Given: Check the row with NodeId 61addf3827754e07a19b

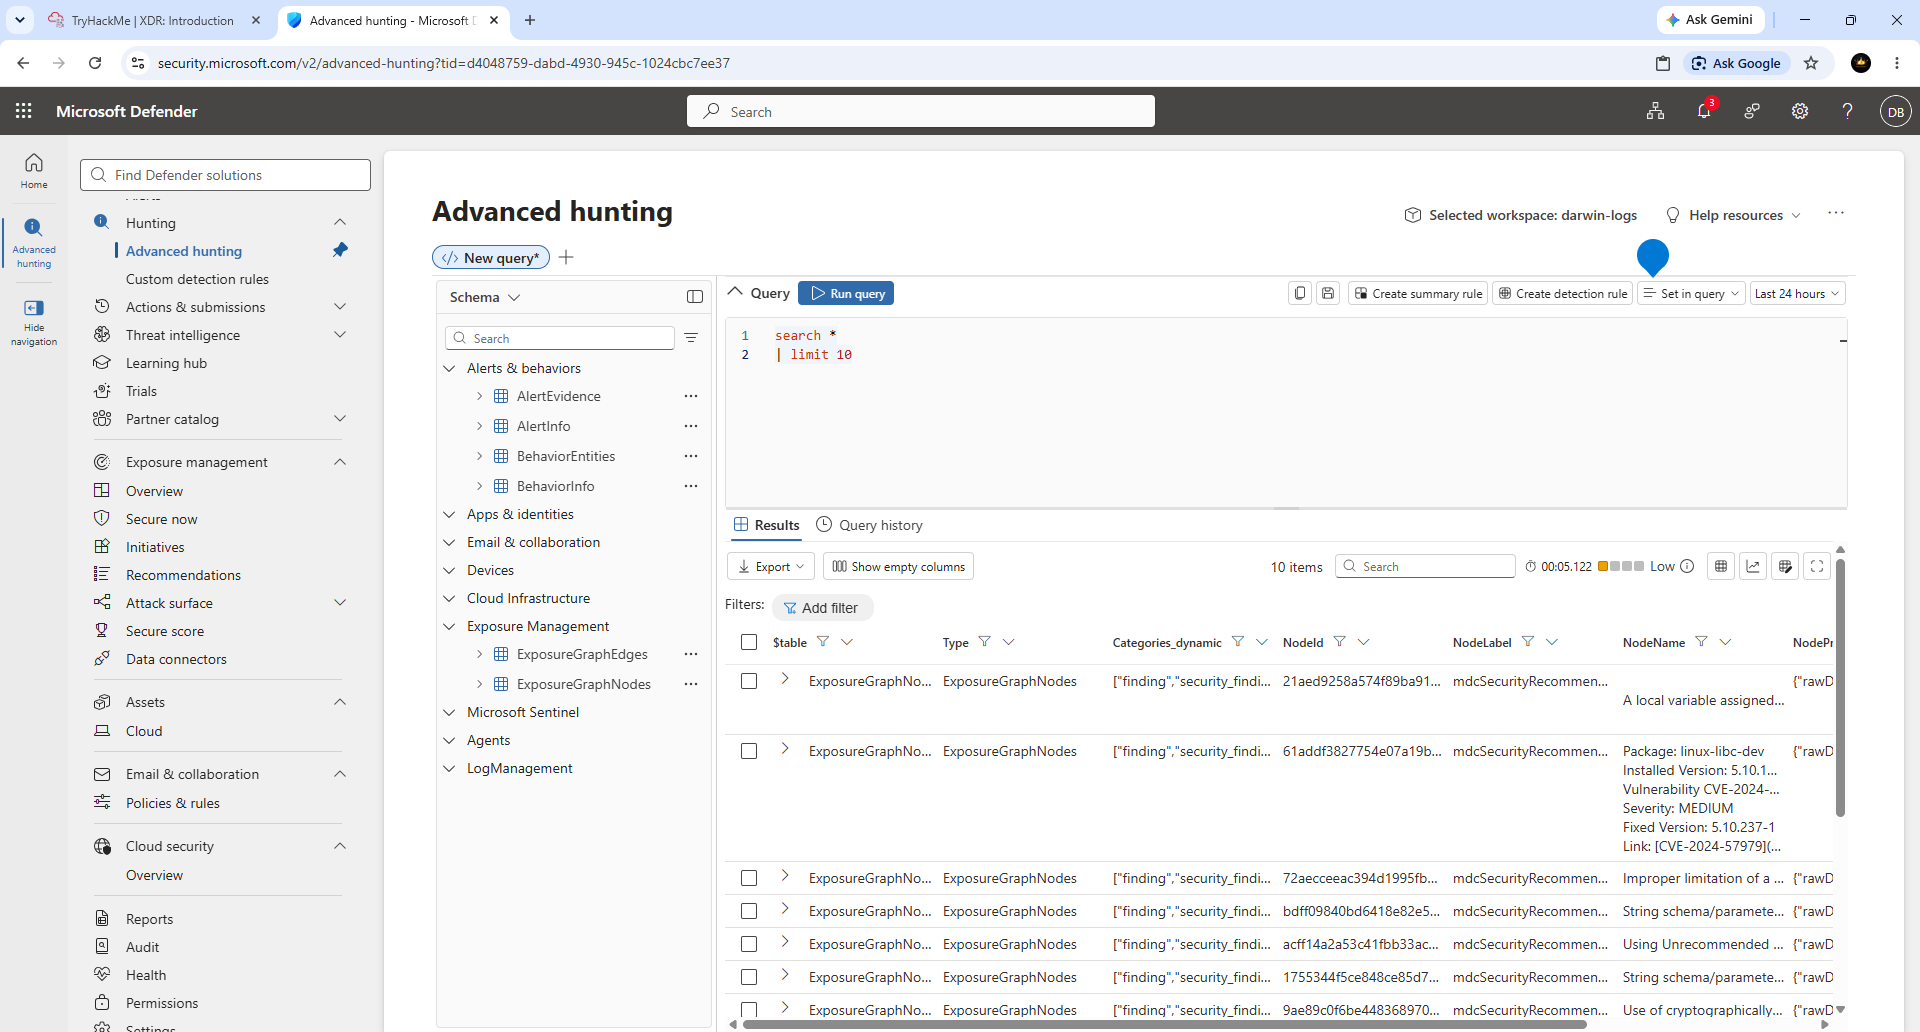Looking at the screenshot, I should pos(749,751).
